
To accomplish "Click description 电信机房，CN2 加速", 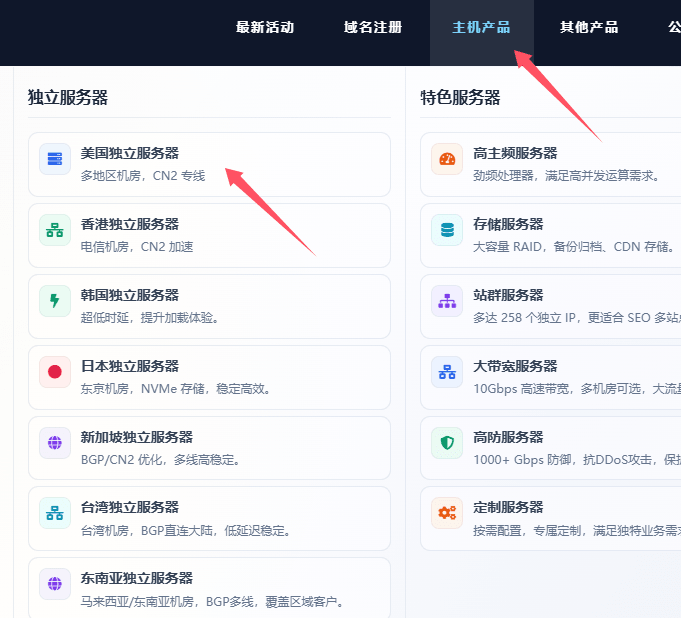I will pyautogui.click(x=137, y=247).
